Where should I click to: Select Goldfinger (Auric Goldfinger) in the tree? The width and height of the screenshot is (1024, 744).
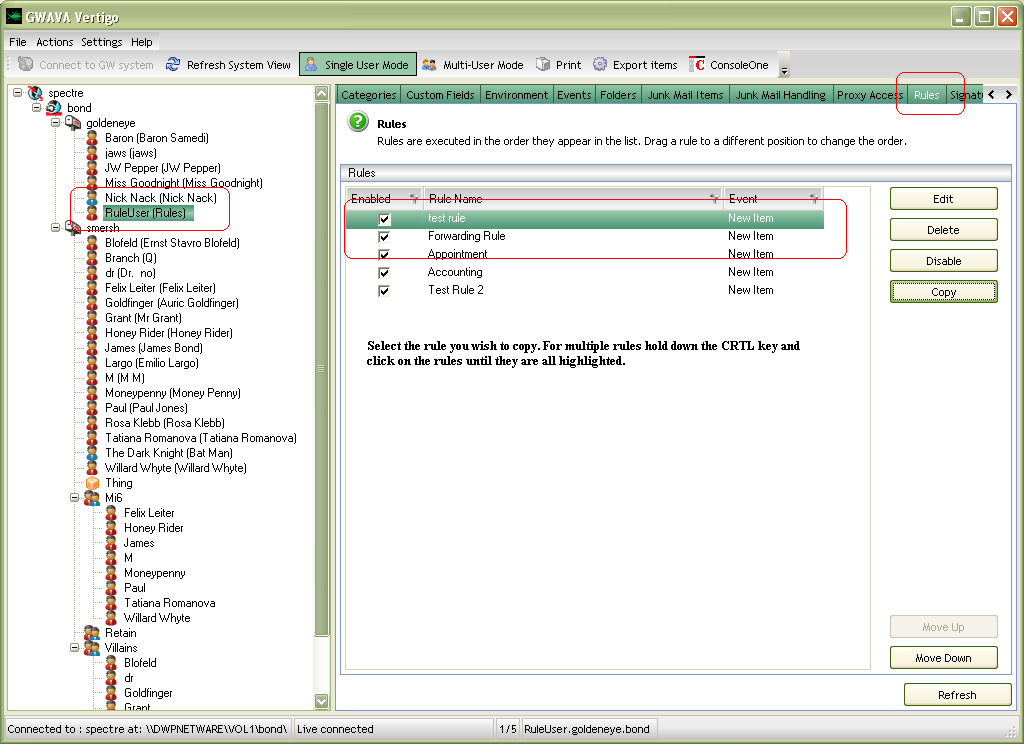172,303
